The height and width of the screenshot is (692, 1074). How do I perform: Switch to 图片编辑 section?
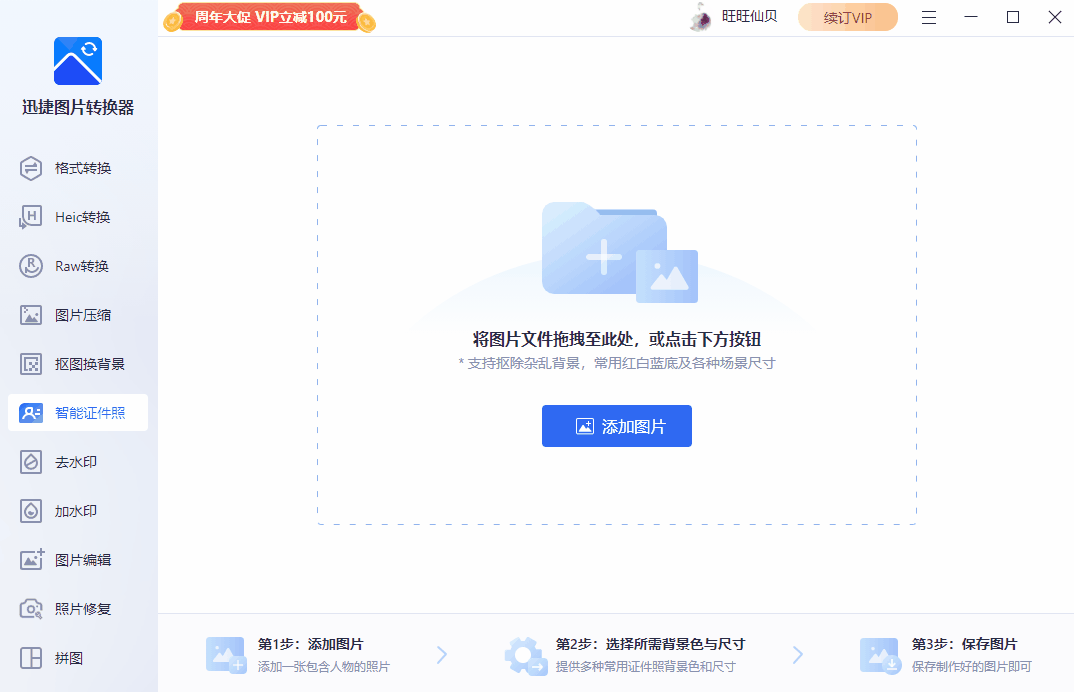(78, 560)
